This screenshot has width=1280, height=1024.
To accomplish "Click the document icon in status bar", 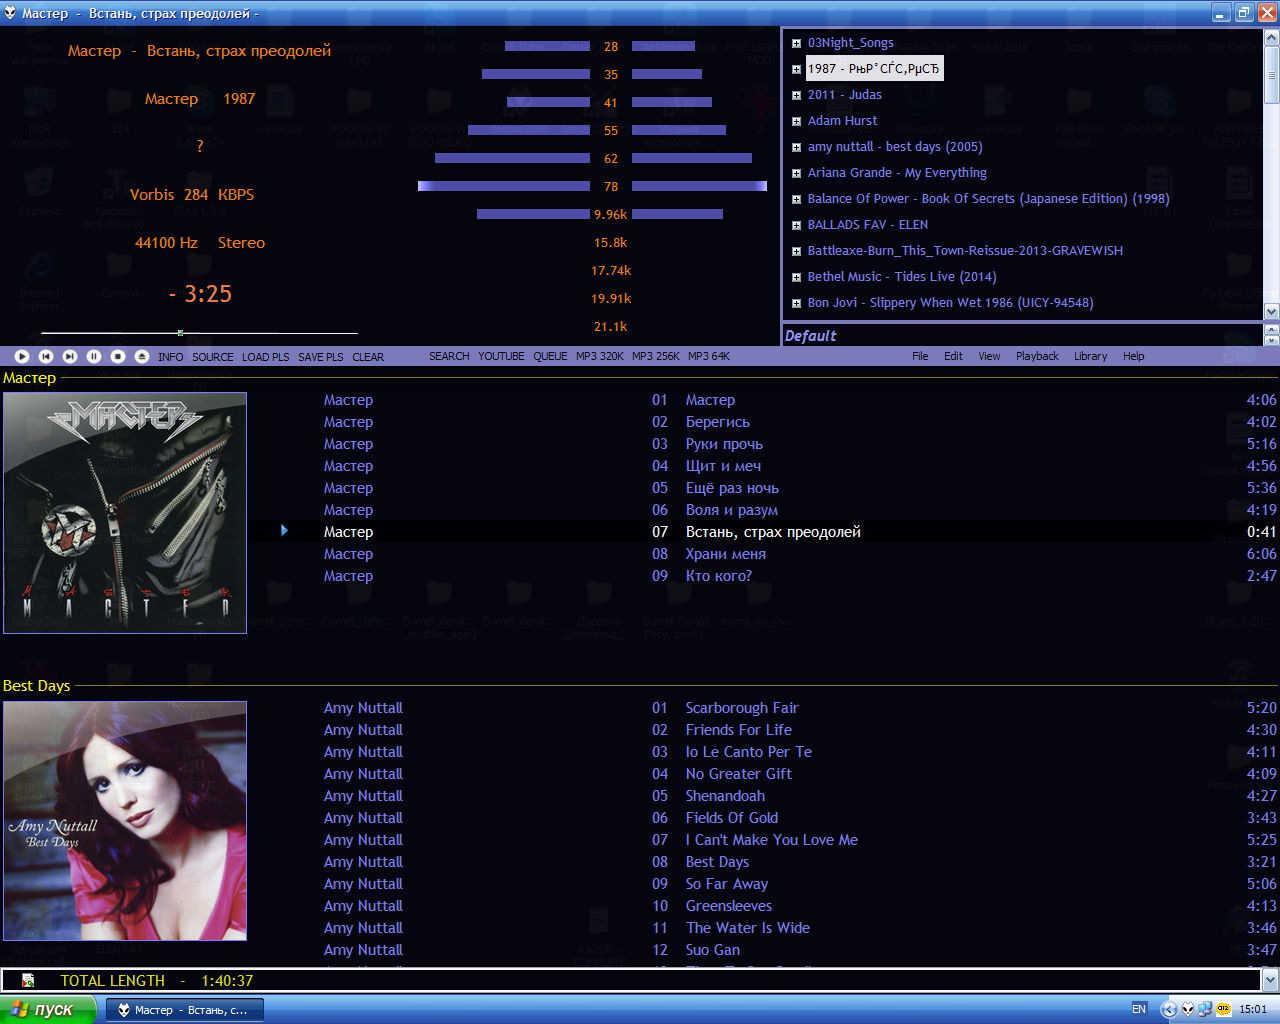I will click(28, 981).
